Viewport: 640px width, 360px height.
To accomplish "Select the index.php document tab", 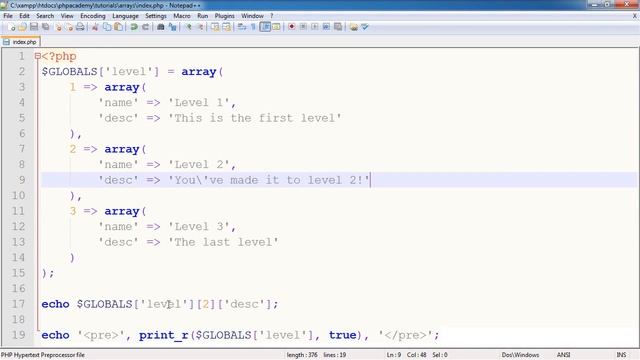I will coord(20,42).
